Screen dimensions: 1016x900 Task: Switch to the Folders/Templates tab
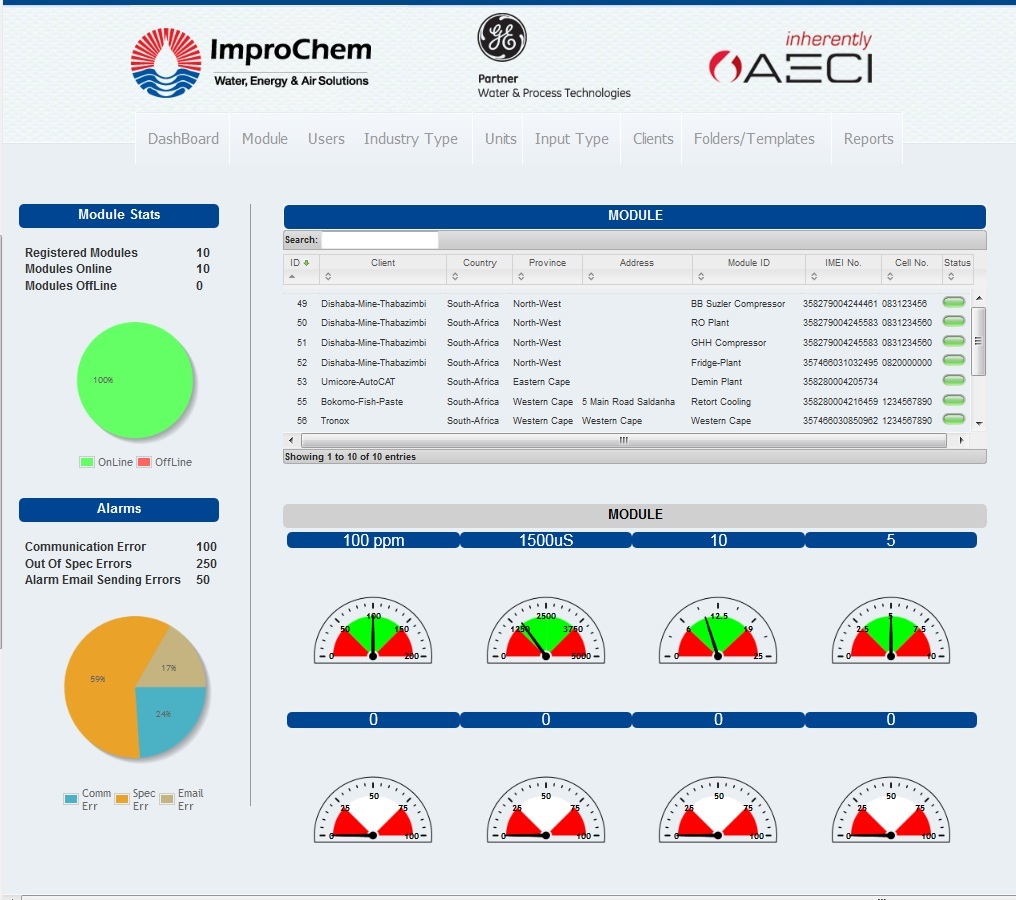point(754,139)
